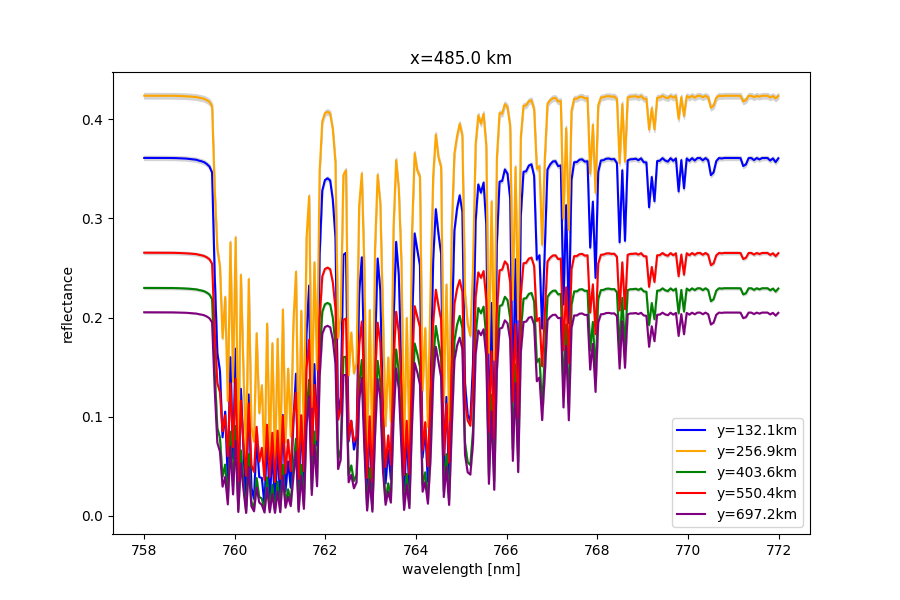Choose the y=550.4km legend label

(x=757, y=493)
